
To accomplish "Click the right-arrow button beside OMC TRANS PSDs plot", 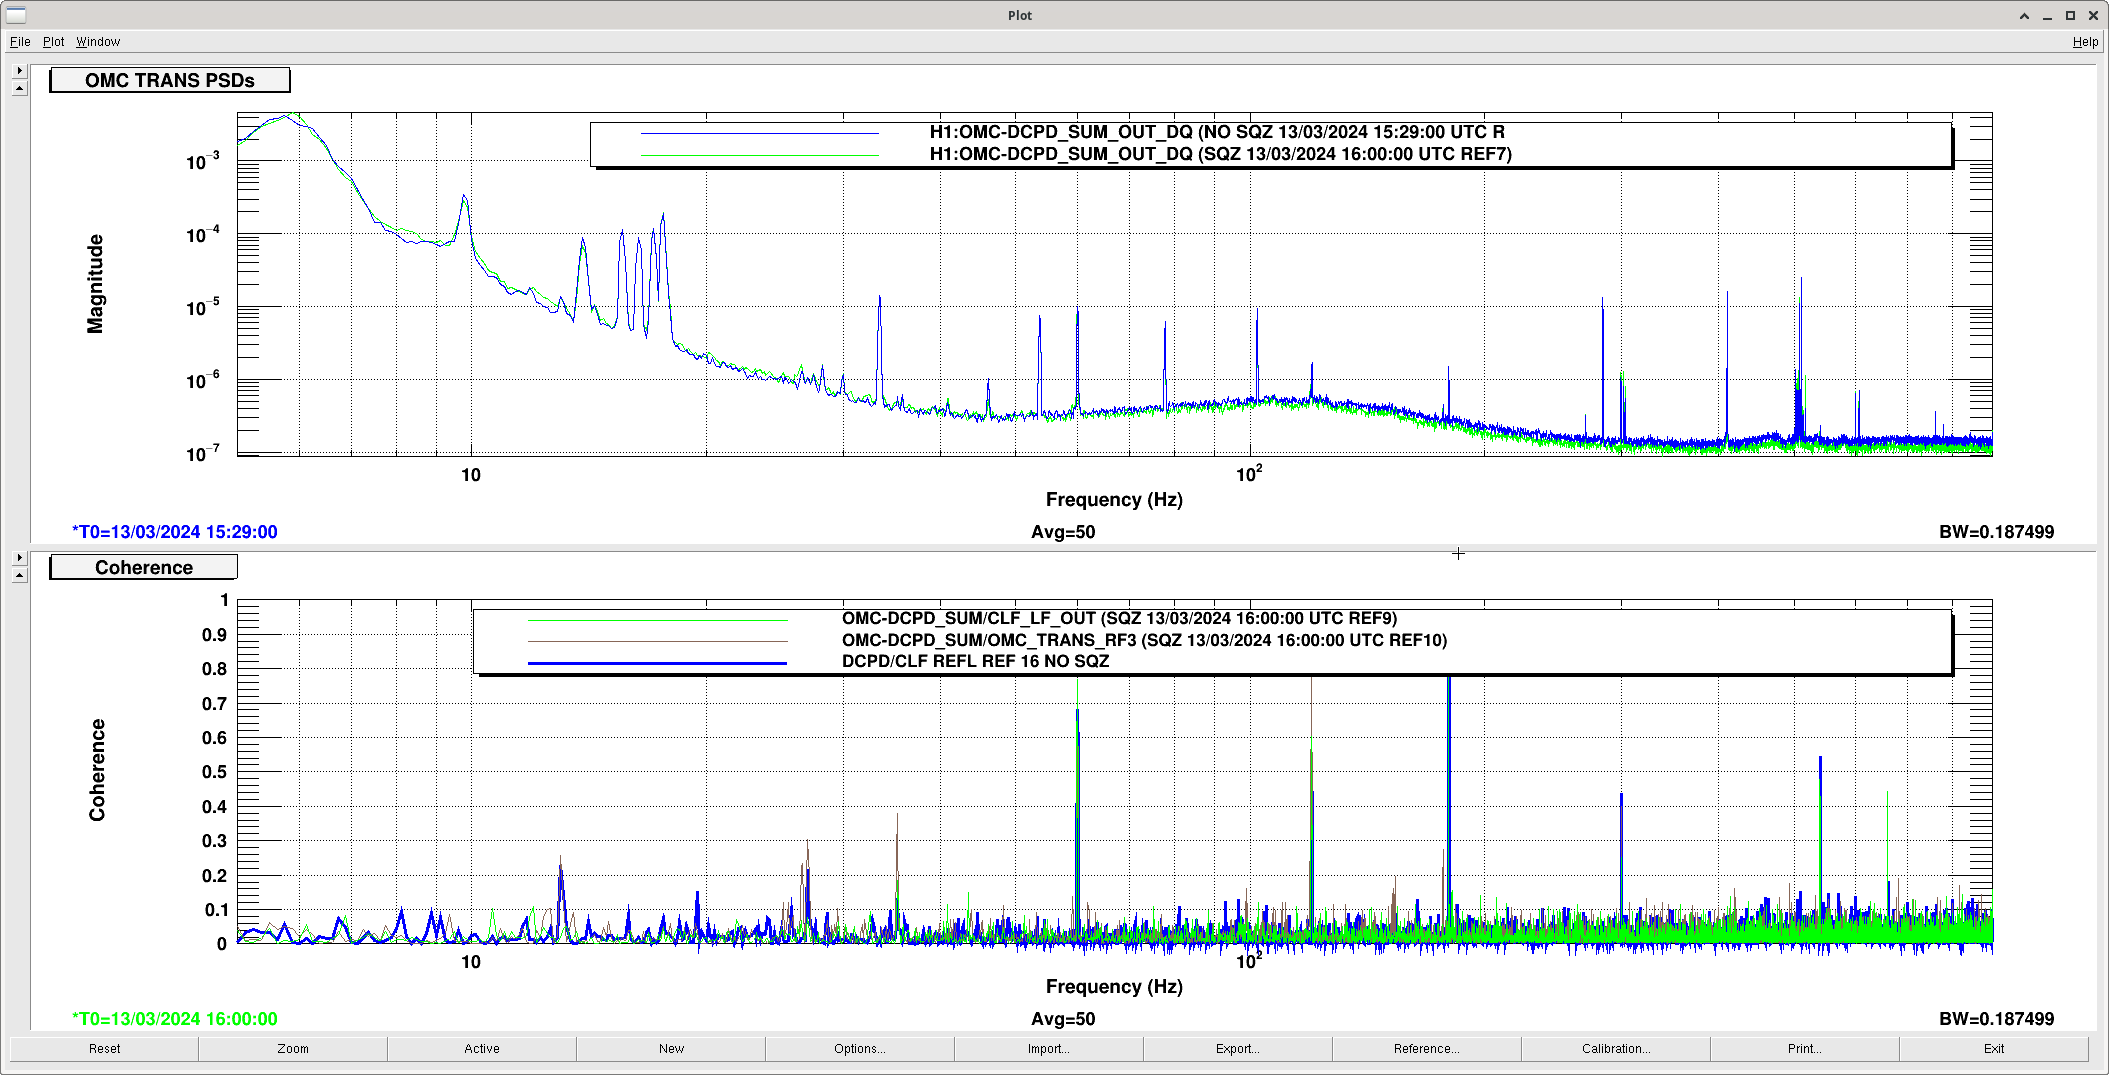I will click(19, 71).
